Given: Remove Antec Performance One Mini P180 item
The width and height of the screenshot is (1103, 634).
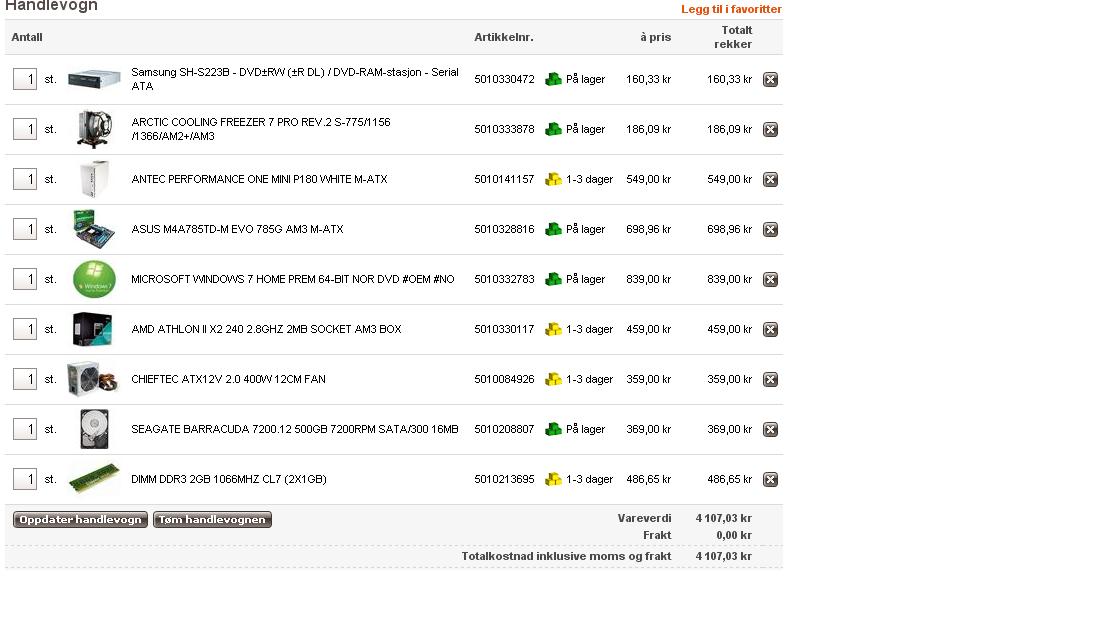Looking at the screenshot, I should (x=770, y=179).
